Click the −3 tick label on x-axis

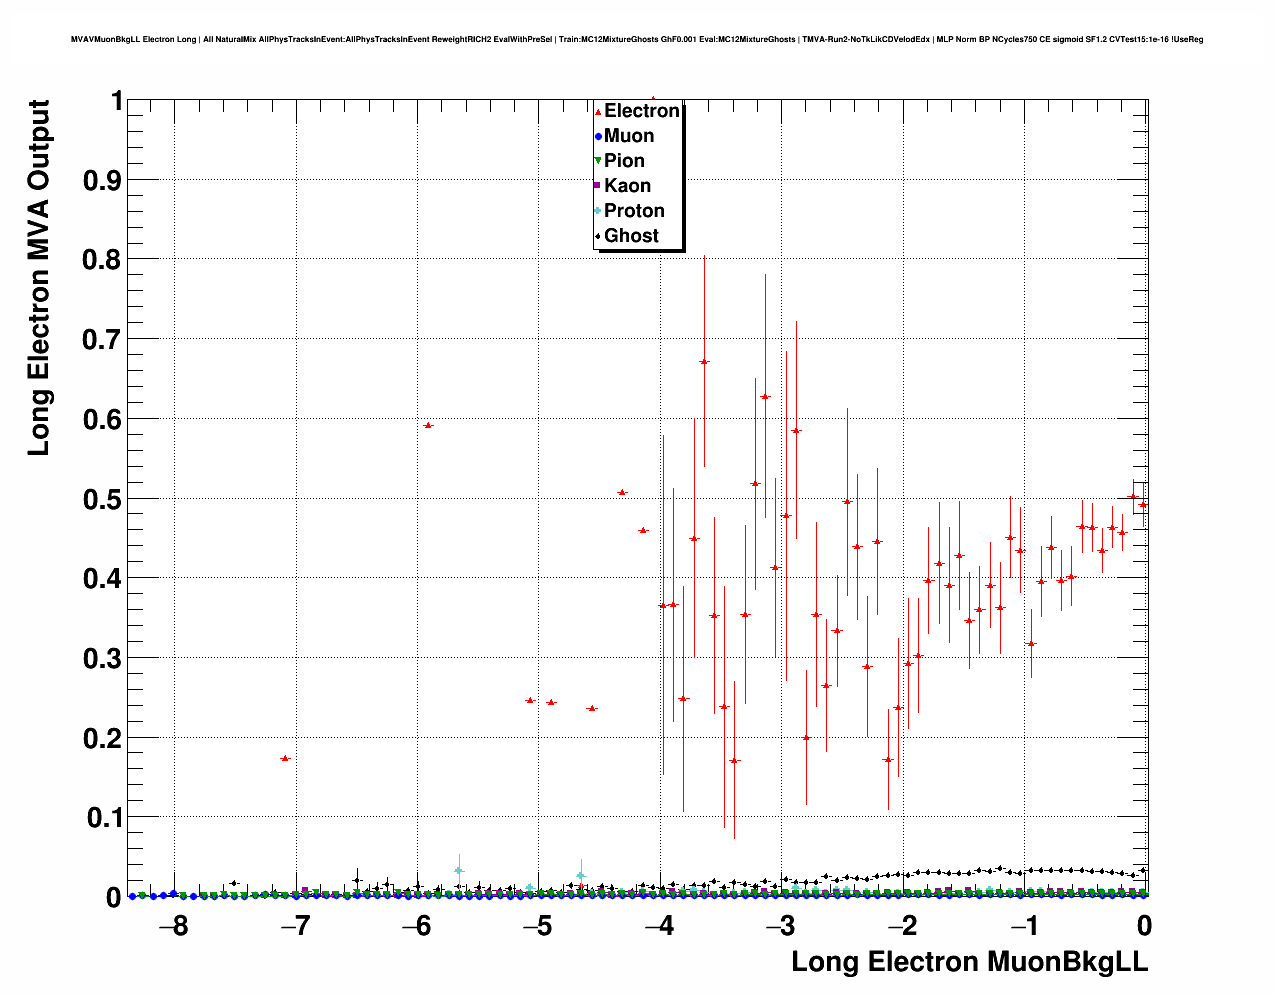[781, 926]
